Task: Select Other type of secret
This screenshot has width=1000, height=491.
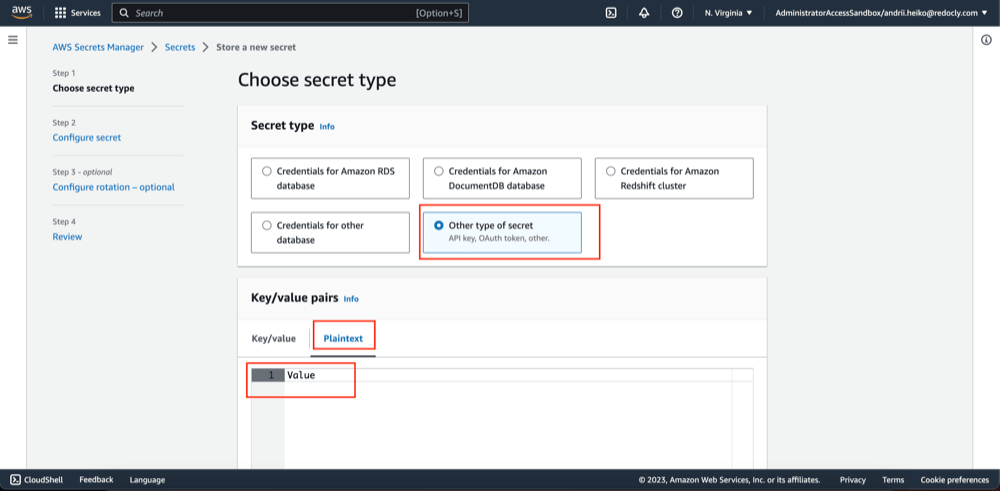Action: pos(502,233)
